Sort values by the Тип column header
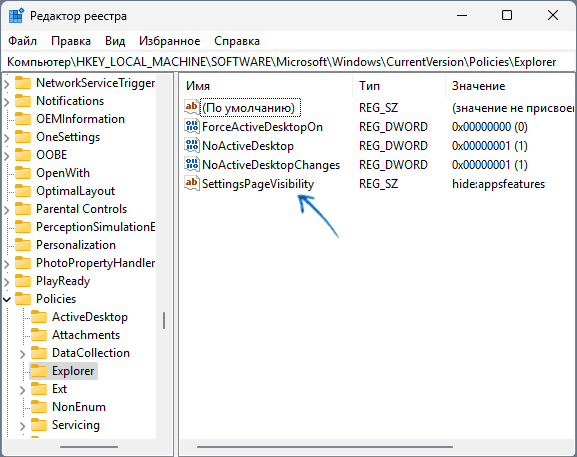577x457 pixels. click(399, 86)
